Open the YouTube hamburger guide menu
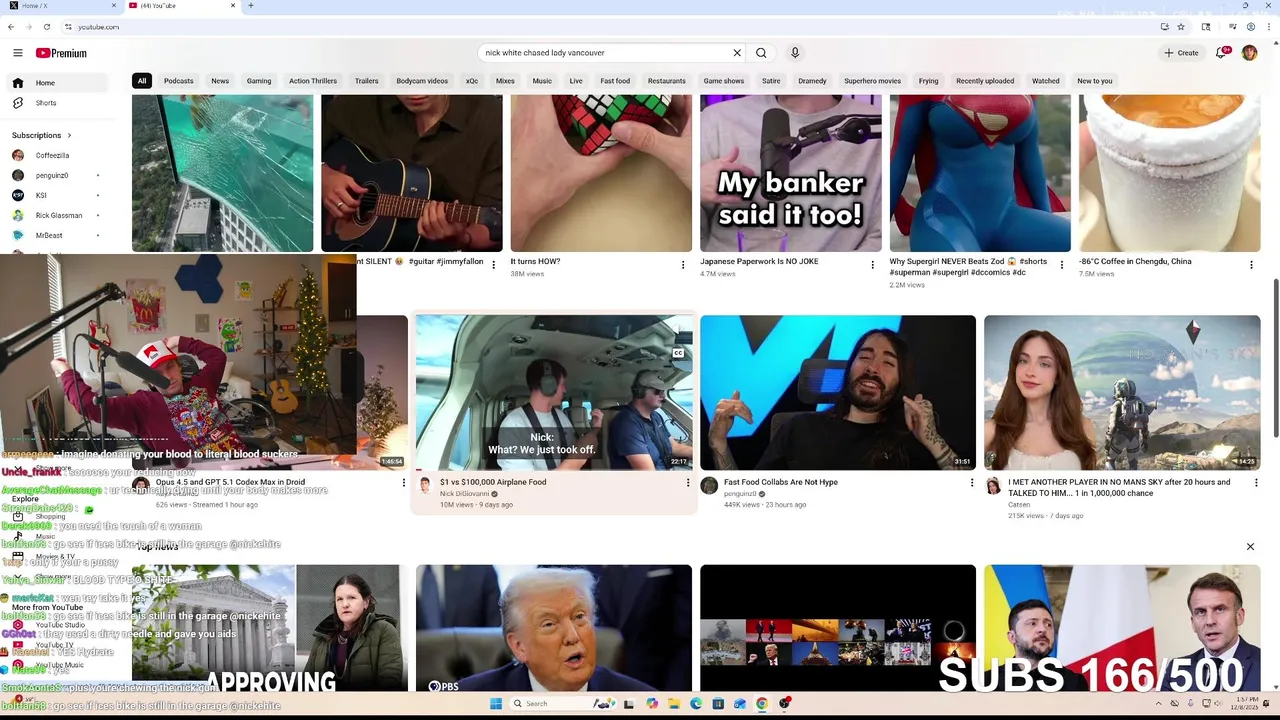 click(x=17, y=53)
